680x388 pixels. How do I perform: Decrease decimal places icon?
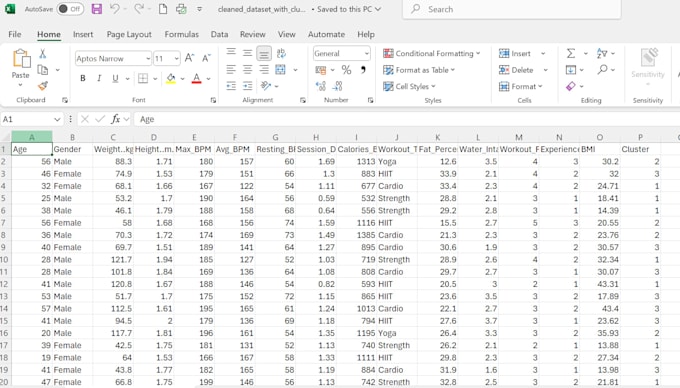tap(338, 86)
